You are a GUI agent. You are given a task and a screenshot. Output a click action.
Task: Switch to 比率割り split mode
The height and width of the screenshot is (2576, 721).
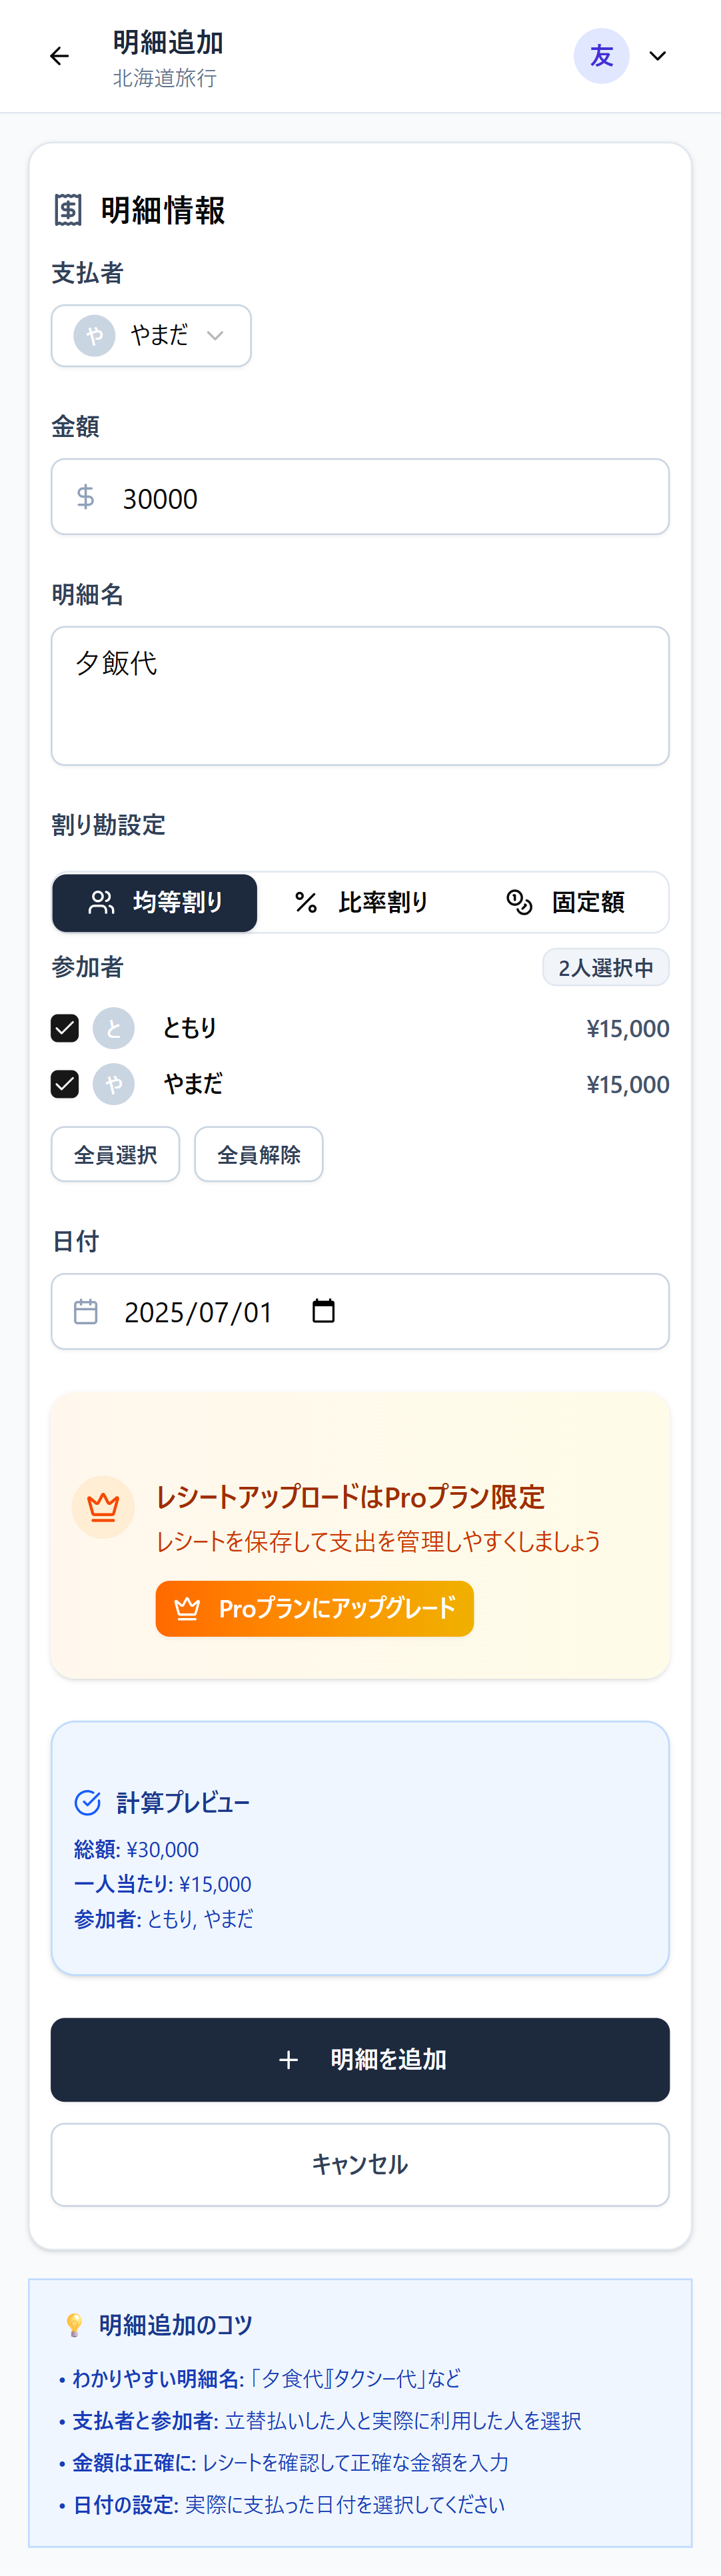[x=361, y=902]
